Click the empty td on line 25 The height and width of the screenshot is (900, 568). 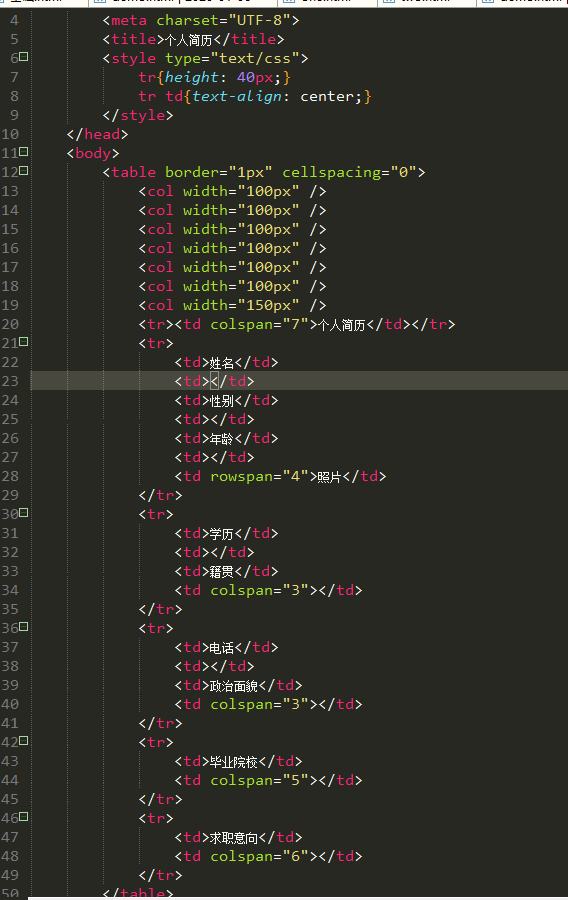pyautogui.click(x=214, y=420)
